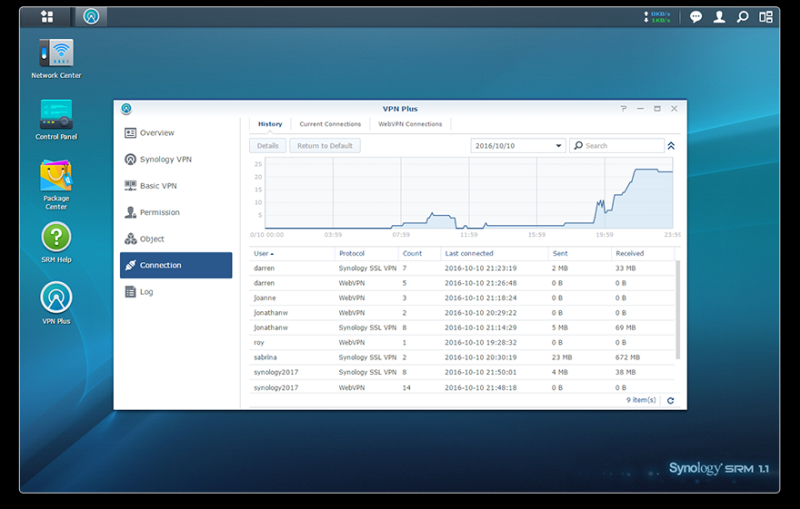Viewport: 800px width, 509px height.
Task: Collapse the chart with double chevron
Action: click(x=671, y=146)
